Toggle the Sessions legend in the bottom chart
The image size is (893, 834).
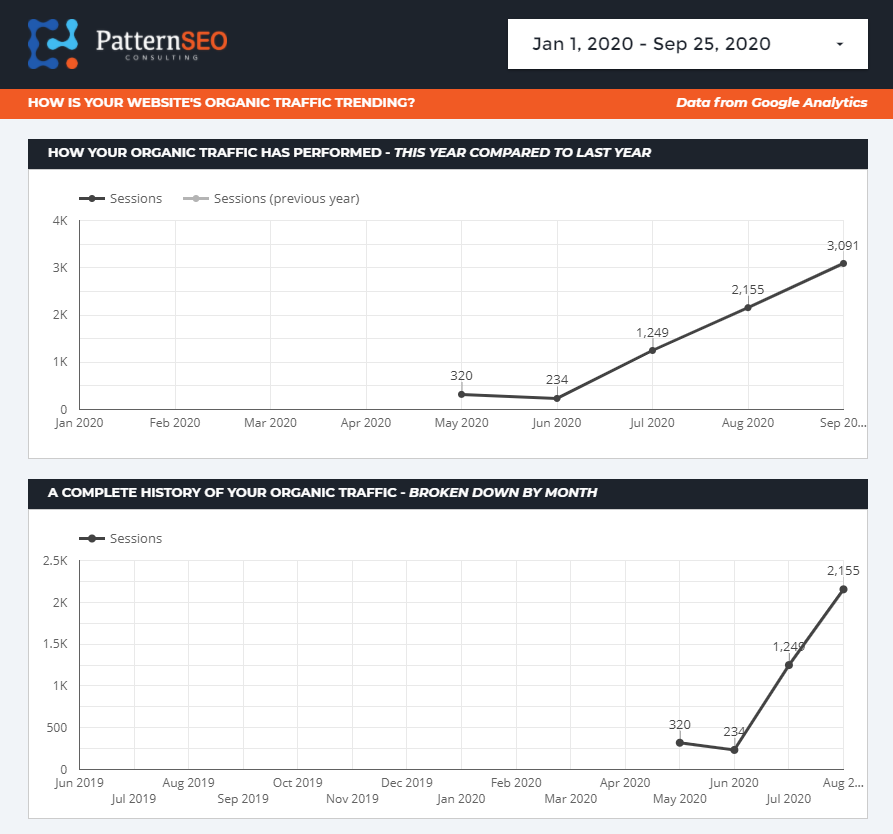point(124,538)
